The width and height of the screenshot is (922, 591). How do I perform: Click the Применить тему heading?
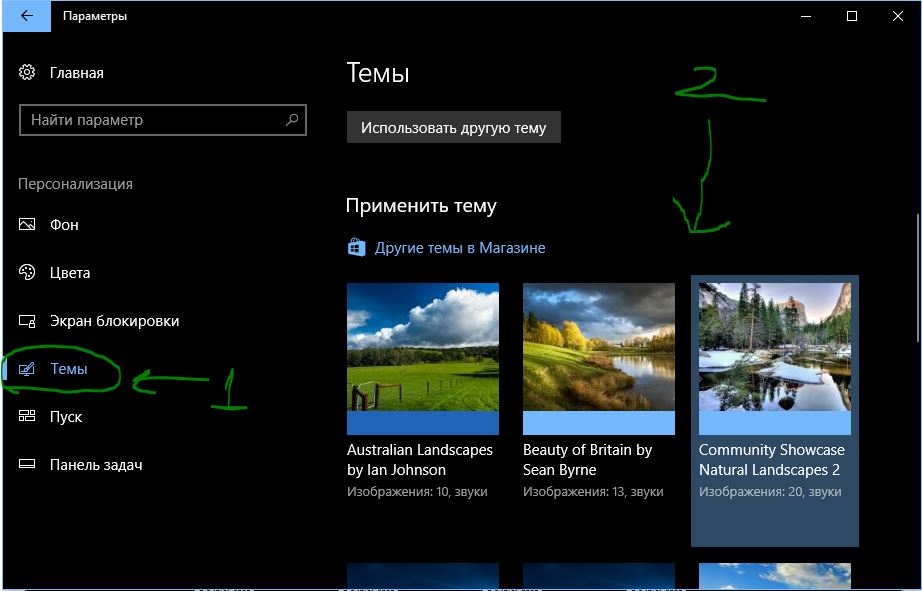(x=421, y=206)
